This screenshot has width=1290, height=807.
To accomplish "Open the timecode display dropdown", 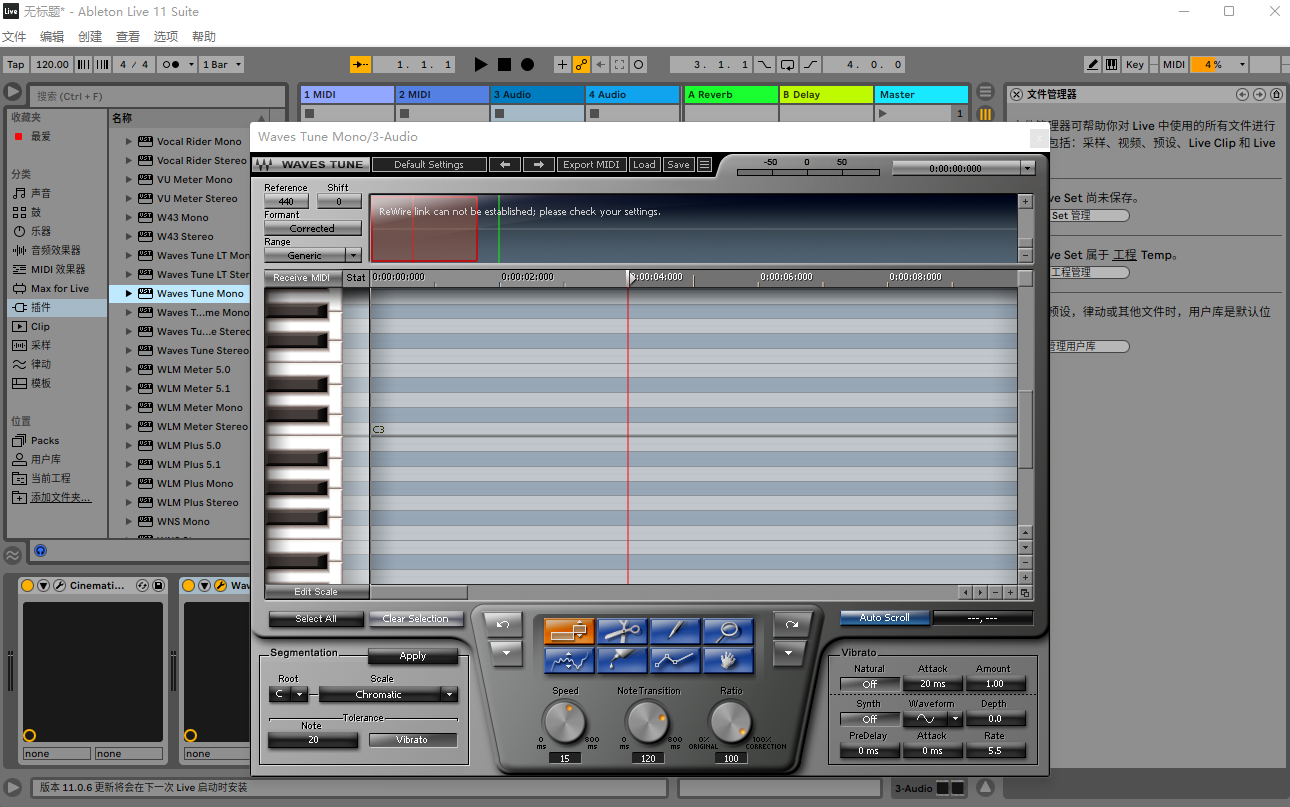I will [x=1027, y=168].
